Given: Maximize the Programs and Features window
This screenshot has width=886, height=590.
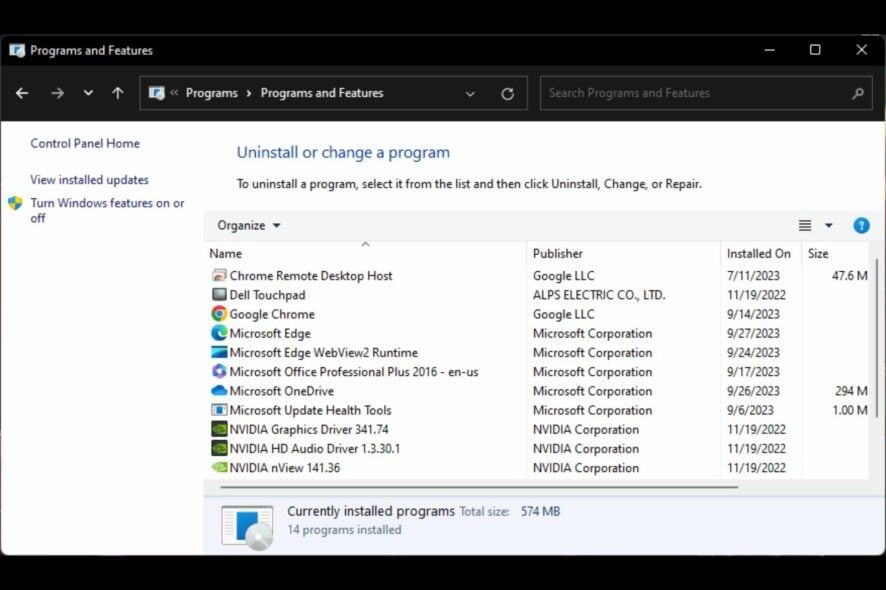Looking at the screenshot, I should click(x=815, y=50).
